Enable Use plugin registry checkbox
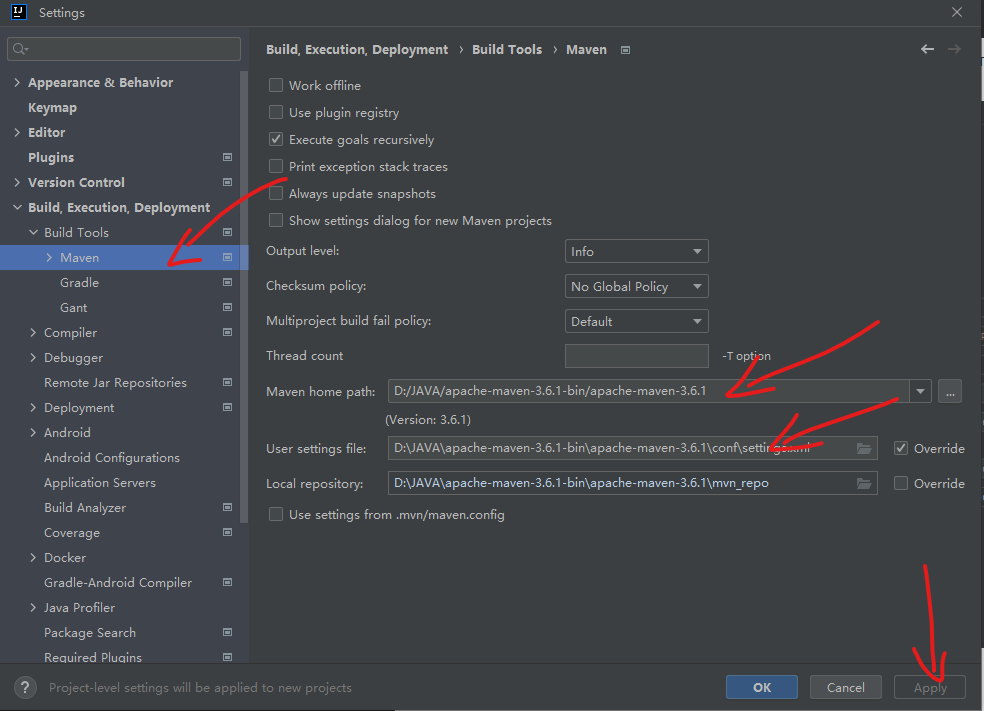This screenshot has width=984, height=711. [275, 112]
